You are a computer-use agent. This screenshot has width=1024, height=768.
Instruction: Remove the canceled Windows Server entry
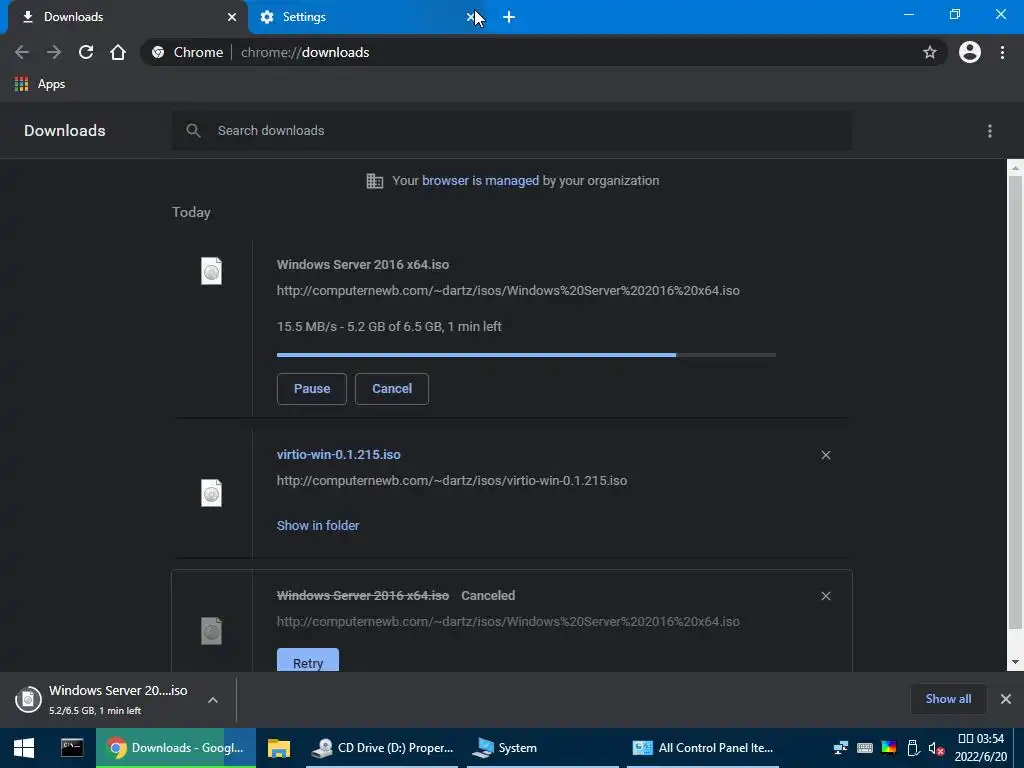point(825,596)
